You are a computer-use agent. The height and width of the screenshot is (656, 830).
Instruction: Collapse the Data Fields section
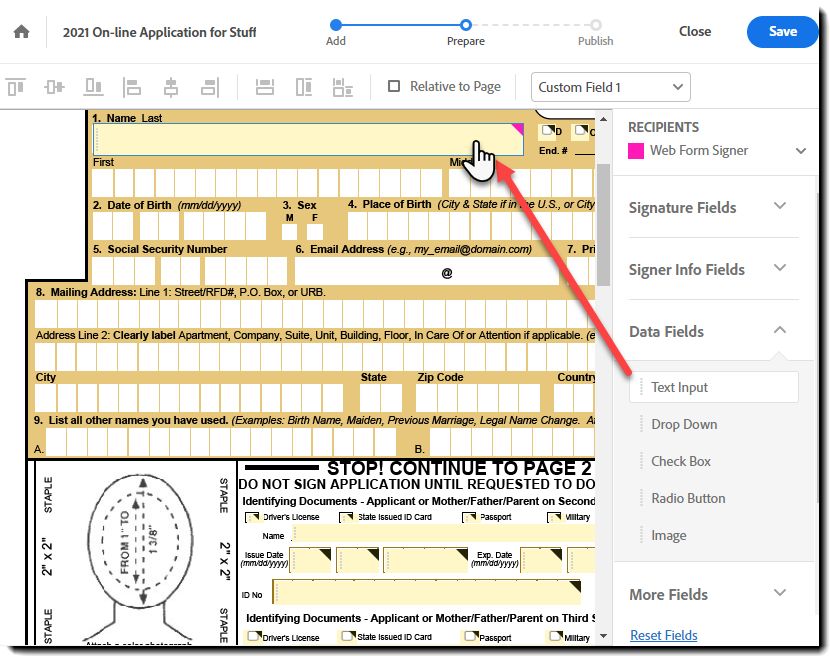[780, 330]
